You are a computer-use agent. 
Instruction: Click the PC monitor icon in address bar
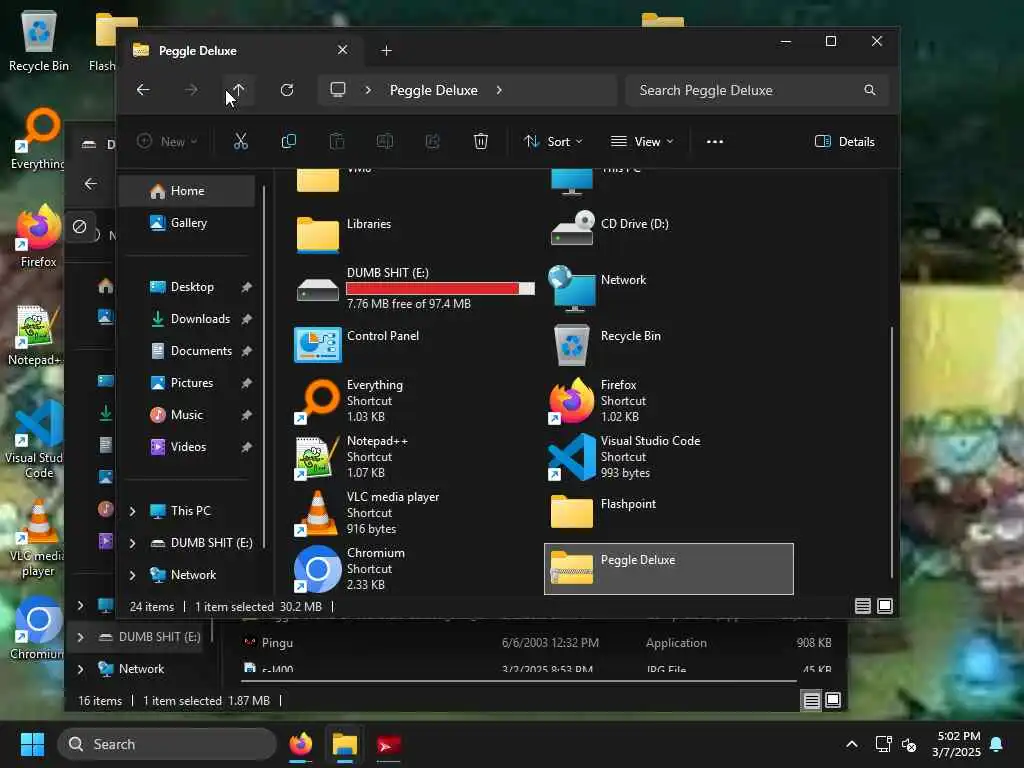coord(338,89)
